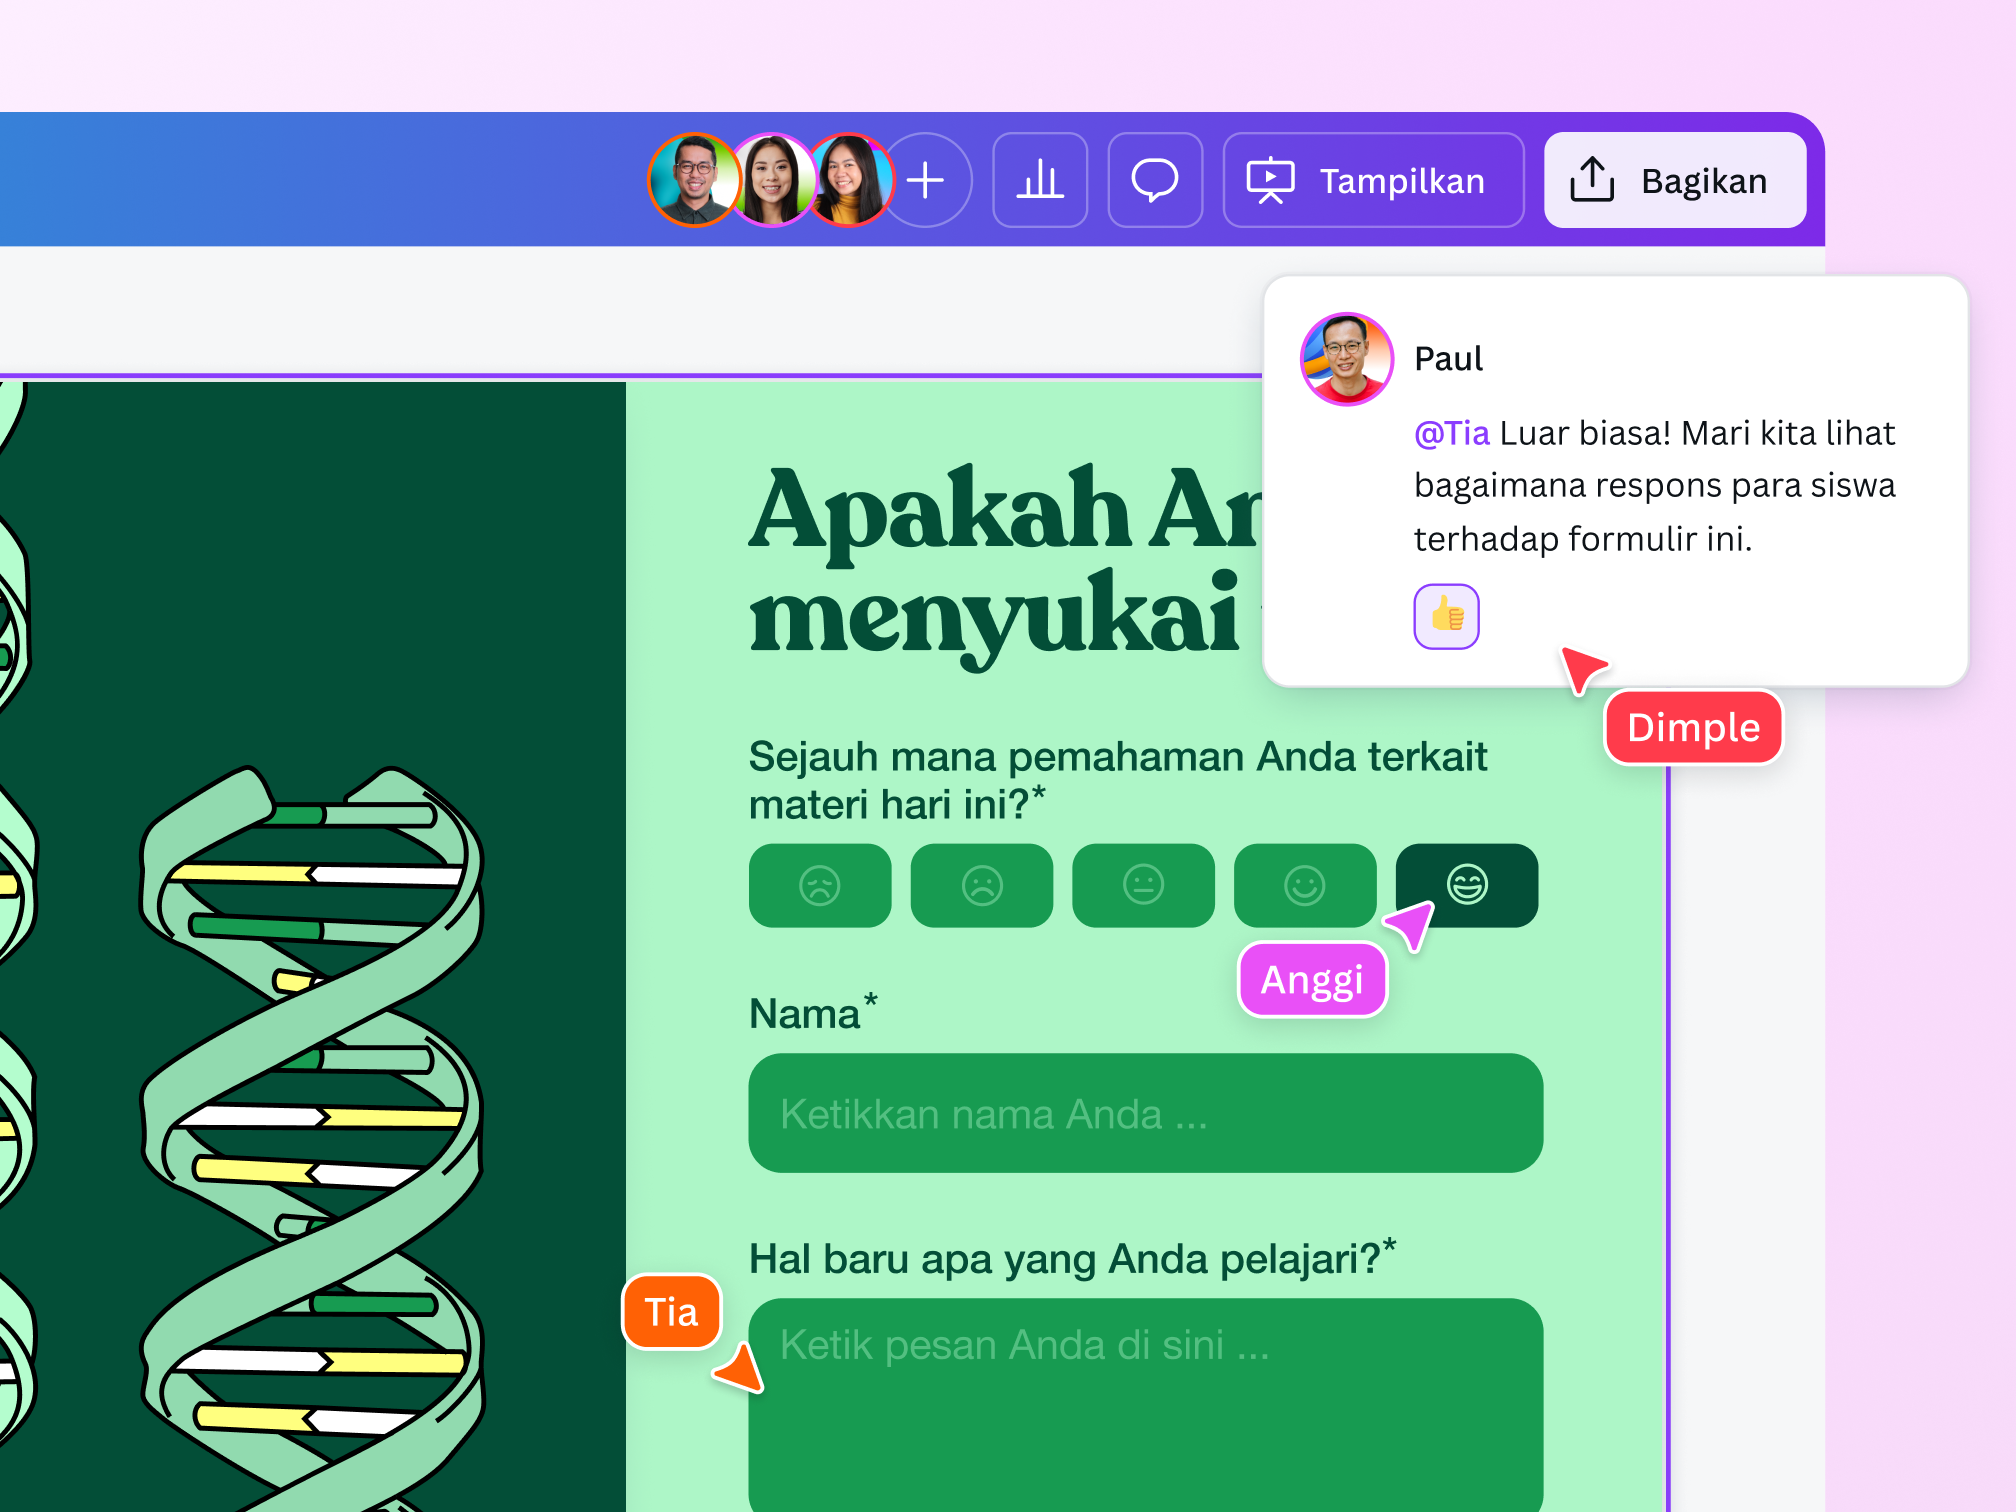Image resolution: width=2016 pixels, height=1512 pixels.
Task: Click the plus add collaborator icon
Action: (927, 180)
